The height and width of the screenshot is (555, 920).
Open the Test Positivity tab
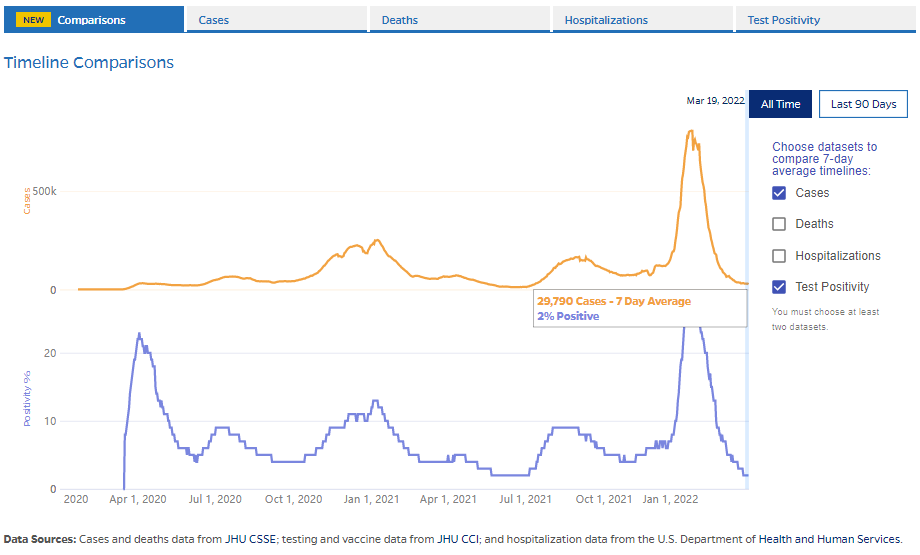826,19
